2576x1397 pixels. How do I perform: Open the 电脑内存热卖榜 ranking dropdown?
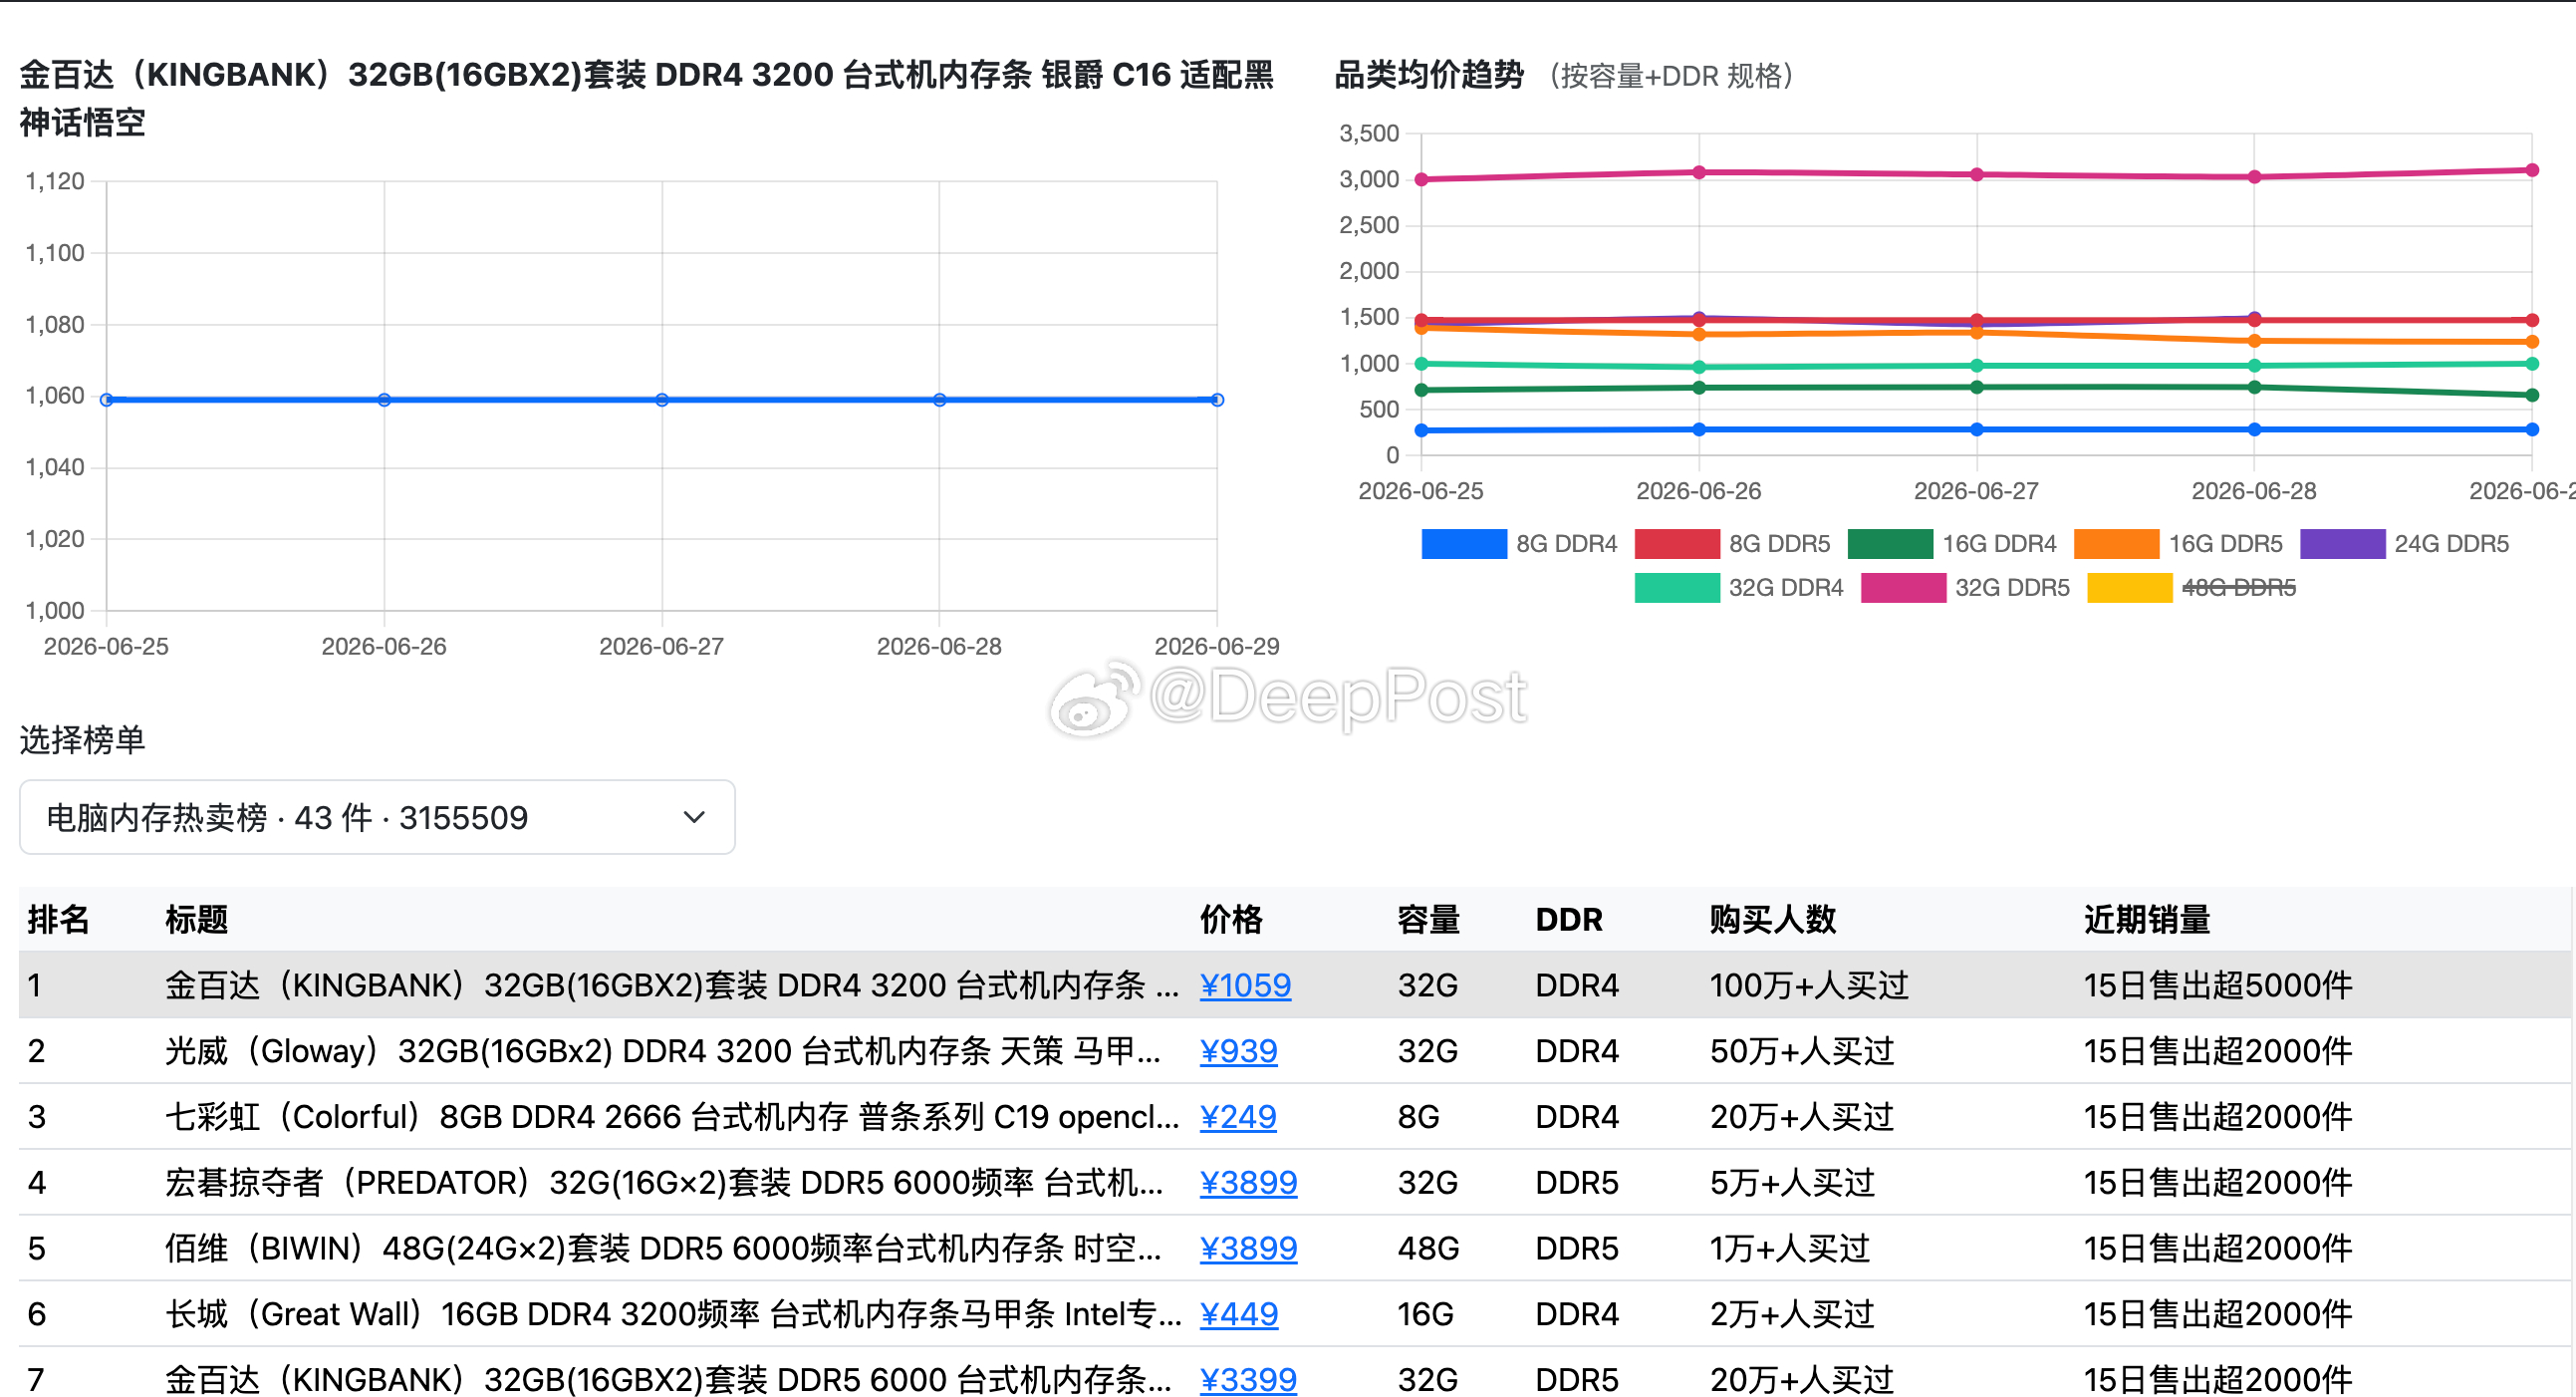377,817
